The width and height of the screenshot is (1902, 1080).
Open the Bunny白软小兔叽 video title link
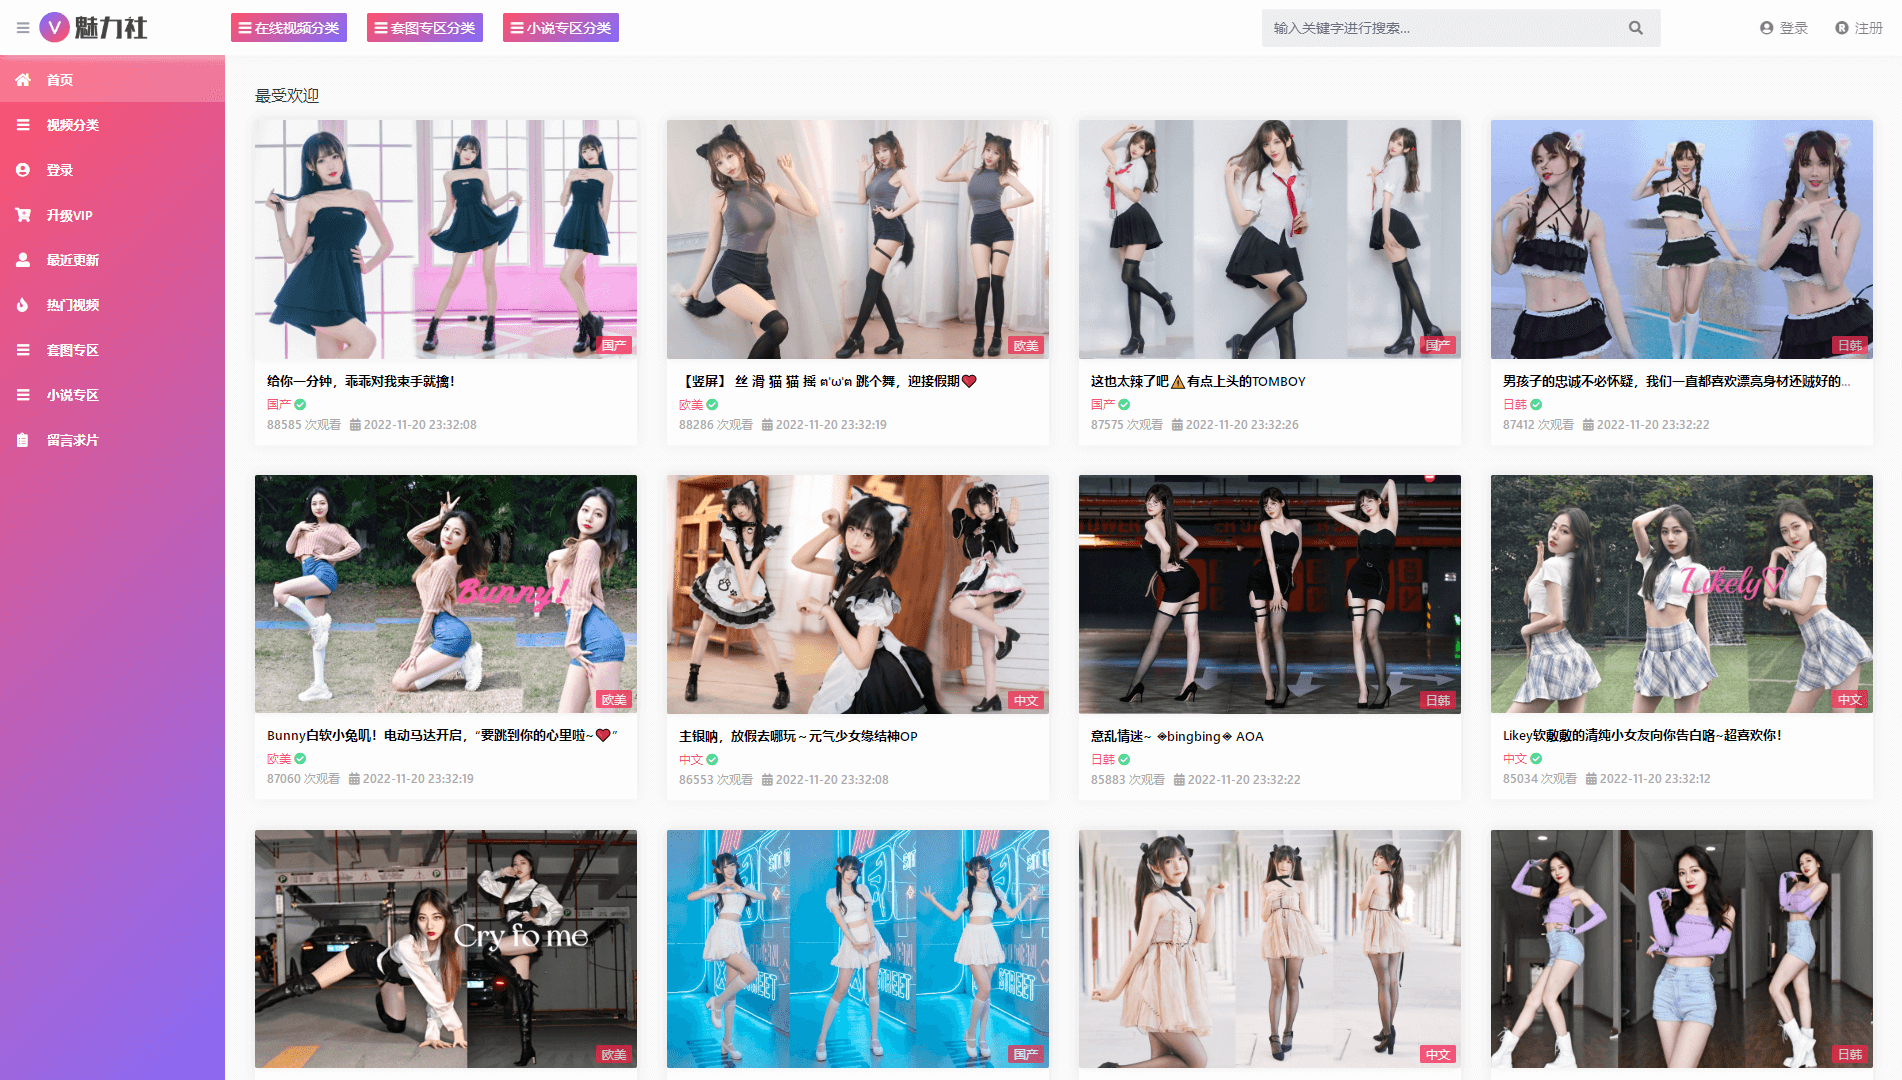442,735
